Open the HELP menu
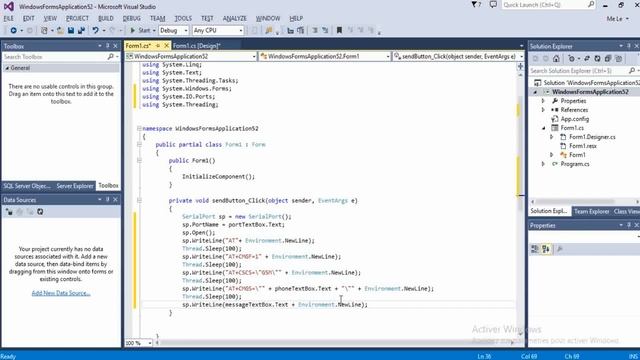Viewport: 640px width, 360px height. [296, 18]
